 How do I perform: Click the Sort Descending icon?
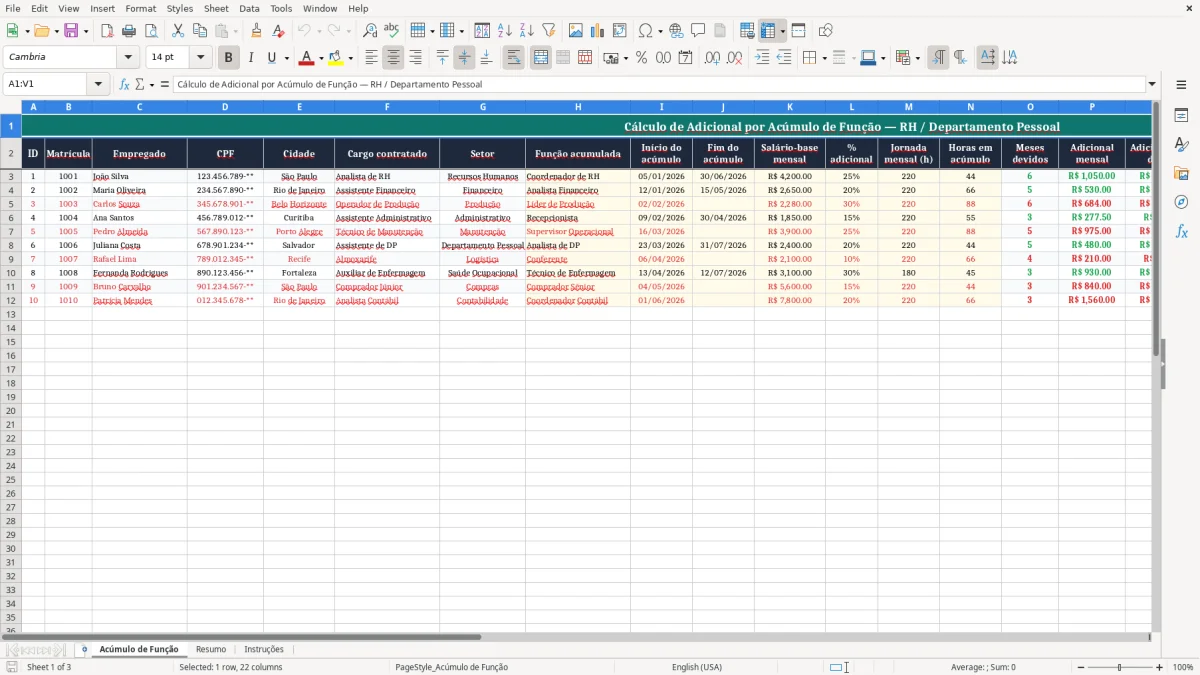pyautogui.click(x=527, y=31)
